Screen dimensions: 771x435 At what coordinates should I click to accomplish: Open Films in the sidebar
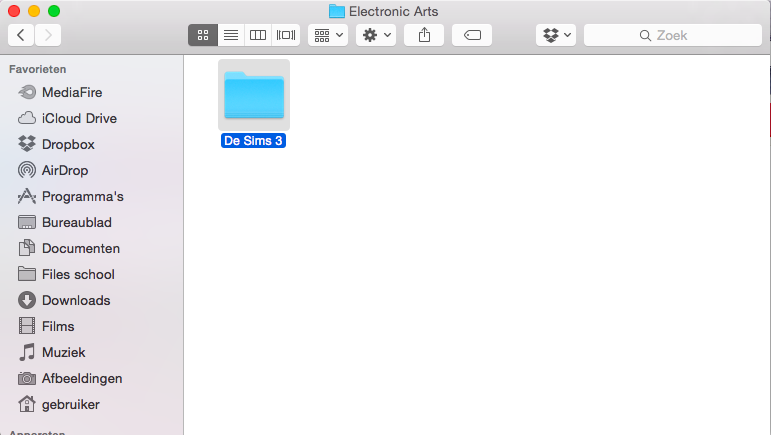(46, 327)
